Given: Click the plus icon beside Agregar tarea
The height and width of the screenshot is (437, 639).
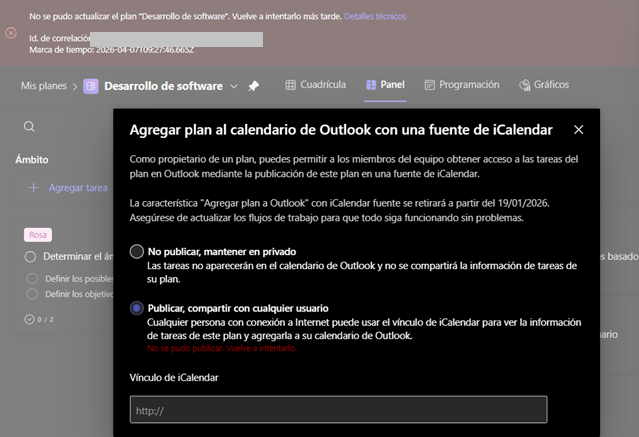Looking at the screenshot, I should click(x=33, y=188).
